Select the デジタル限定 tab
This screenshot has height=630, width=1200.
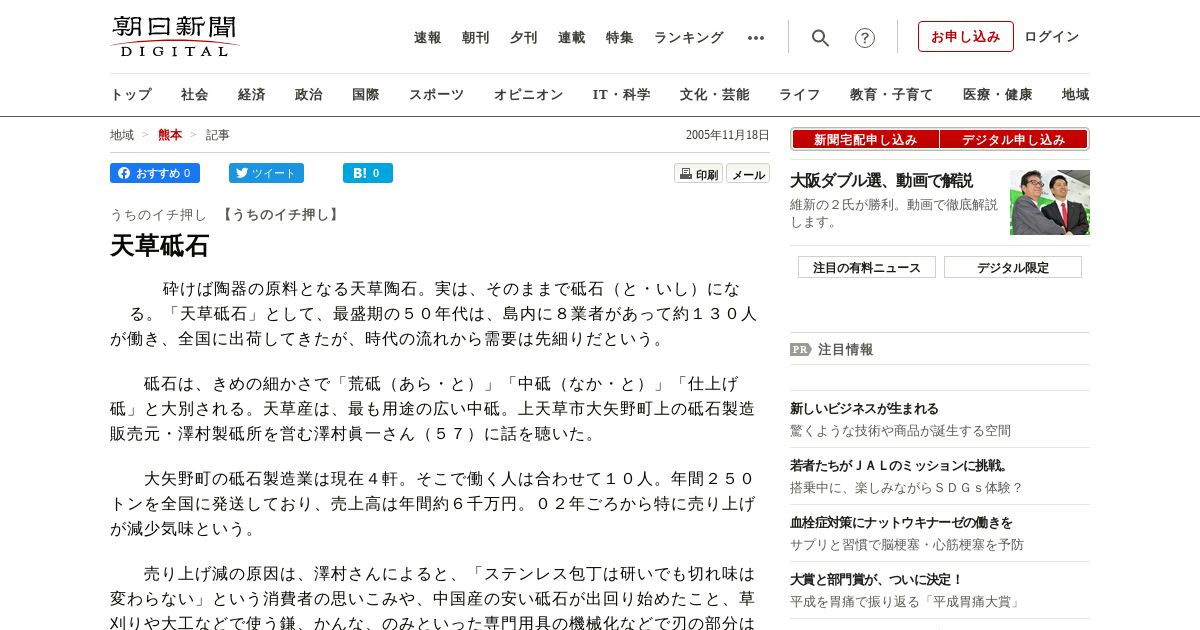click(x=1013, y=267)
